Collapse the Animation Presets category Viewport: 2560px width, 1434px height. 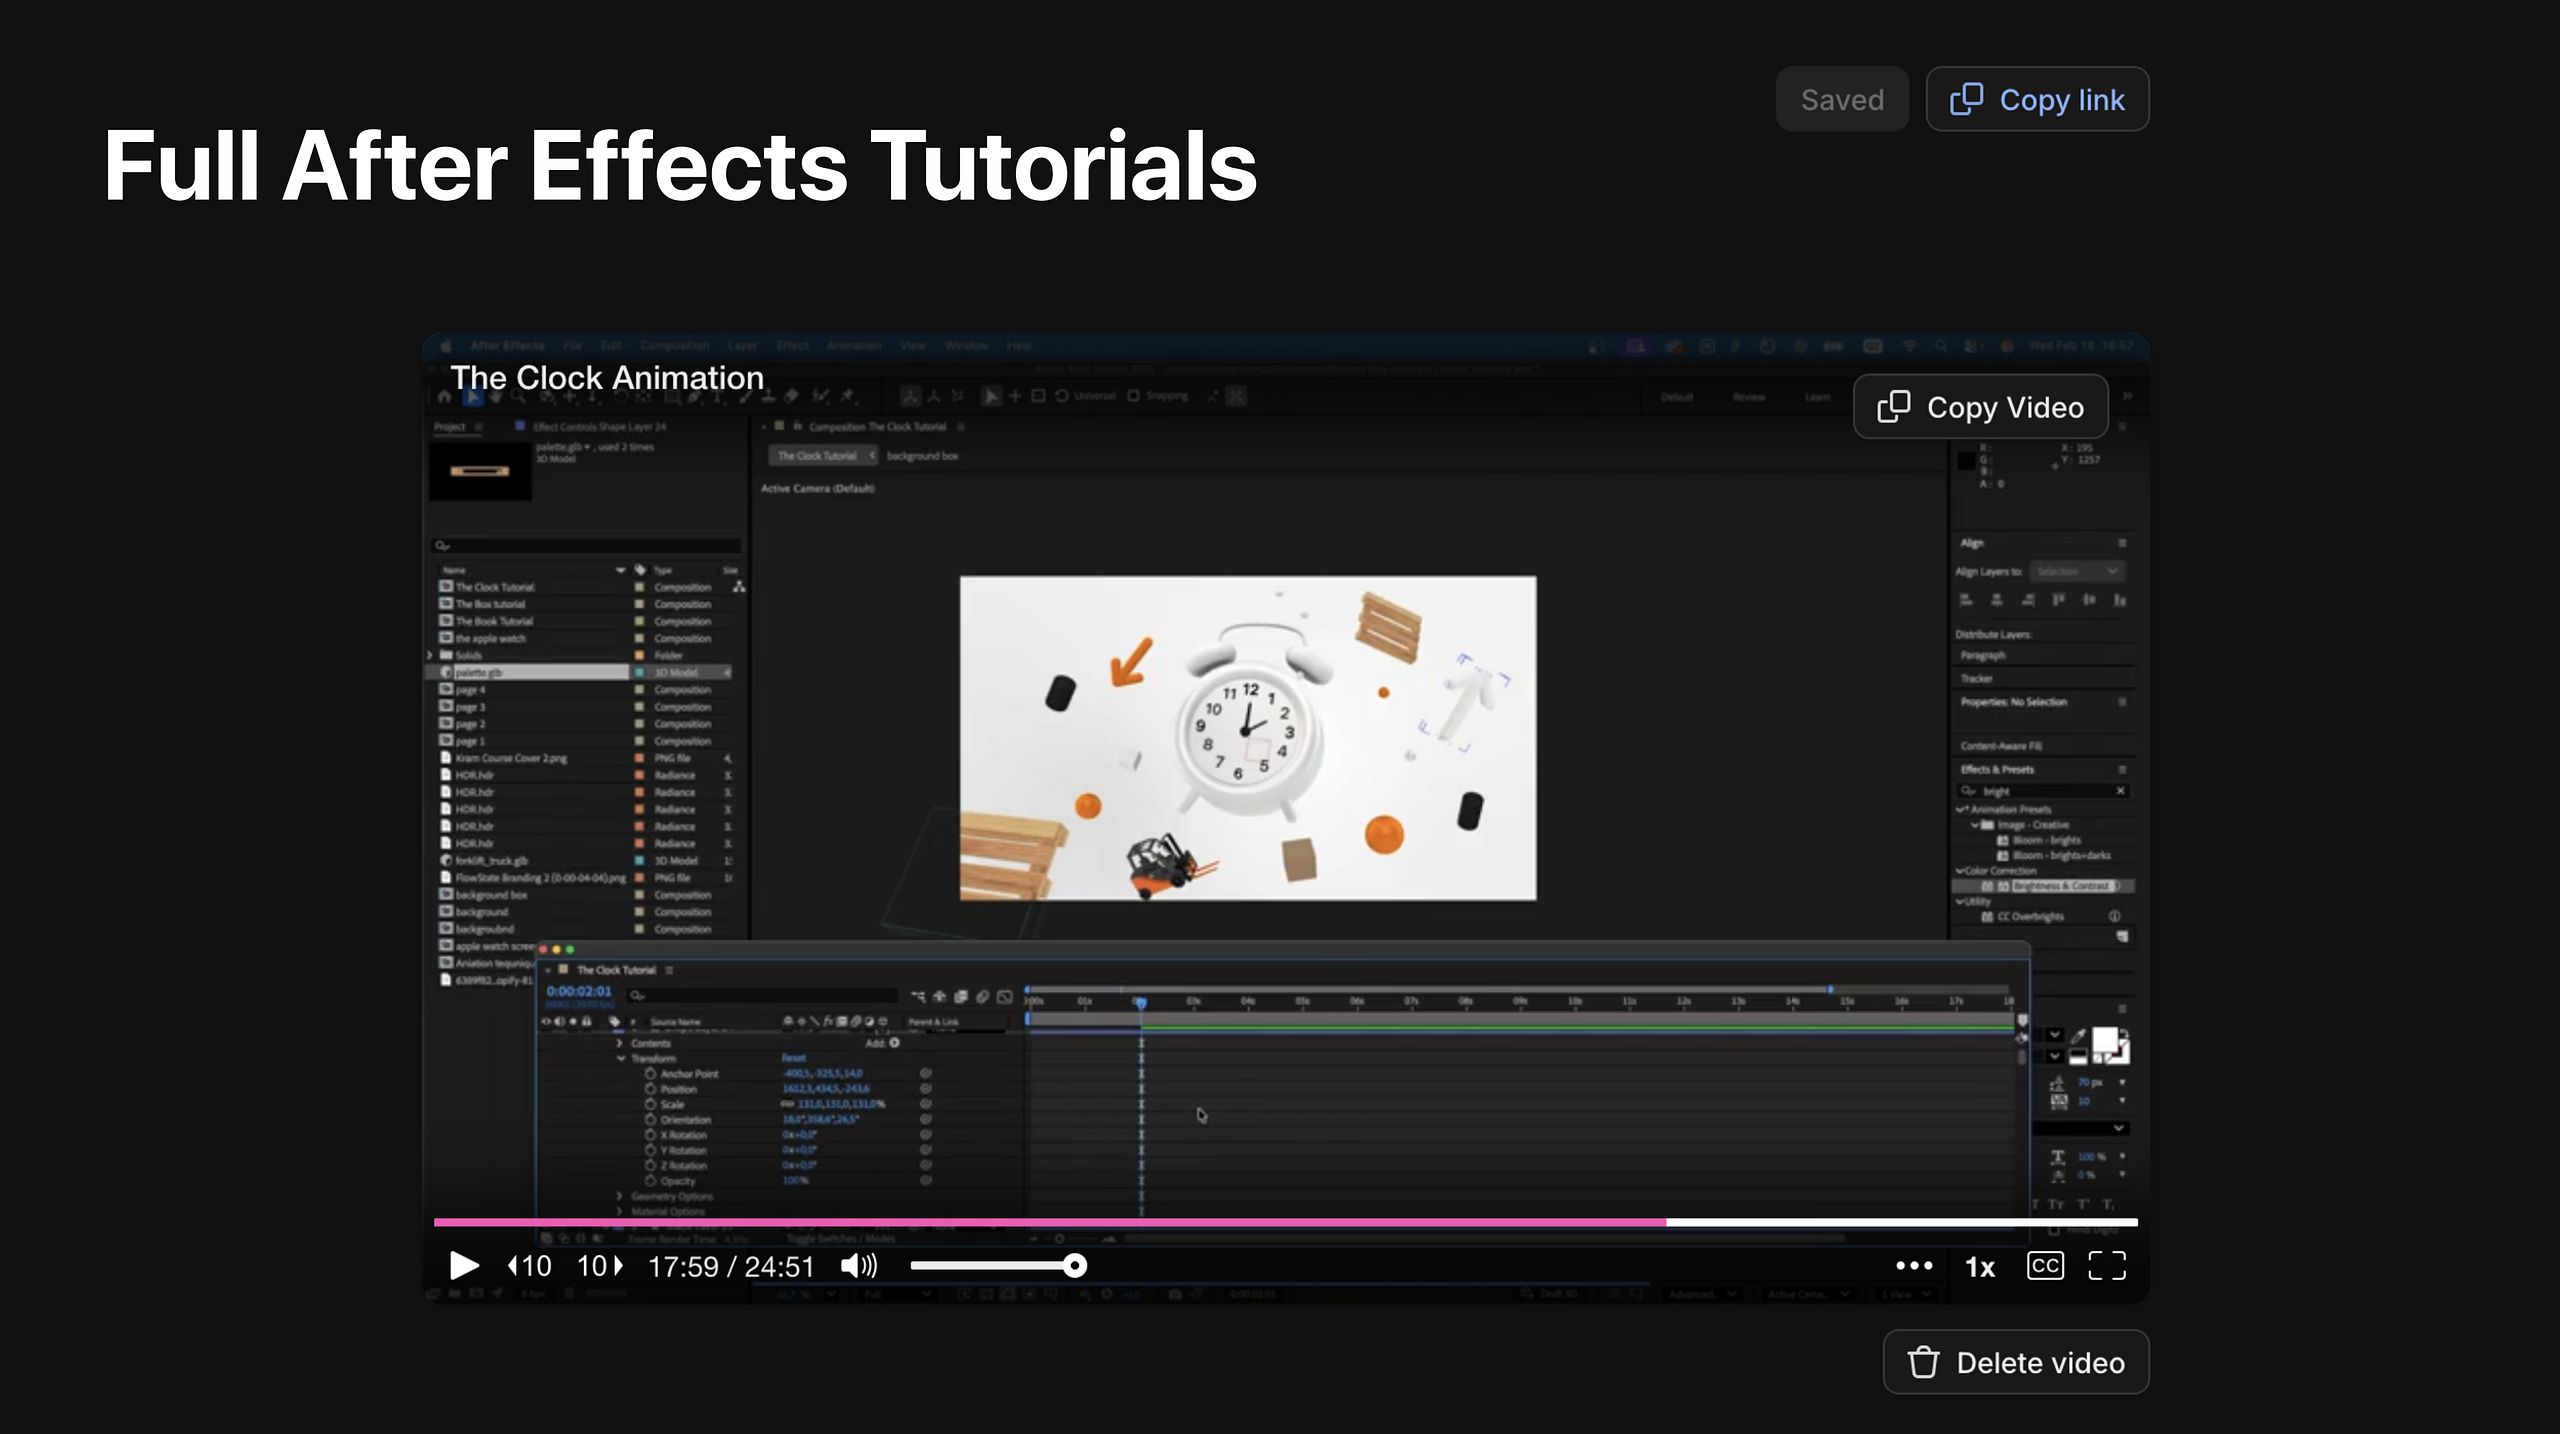(1961, 809)
